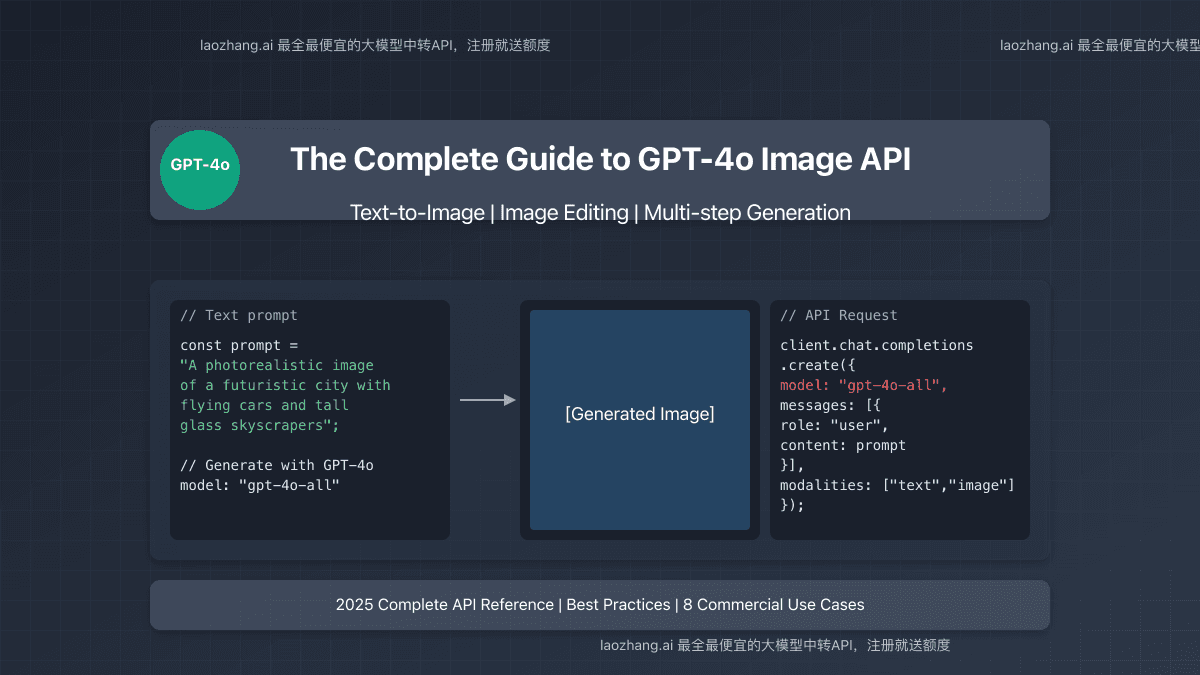Image resolution: width=1200 pixels, height=675 pixels.
Task: Click the line "flying cars and tall"
Action: point(264,405)
